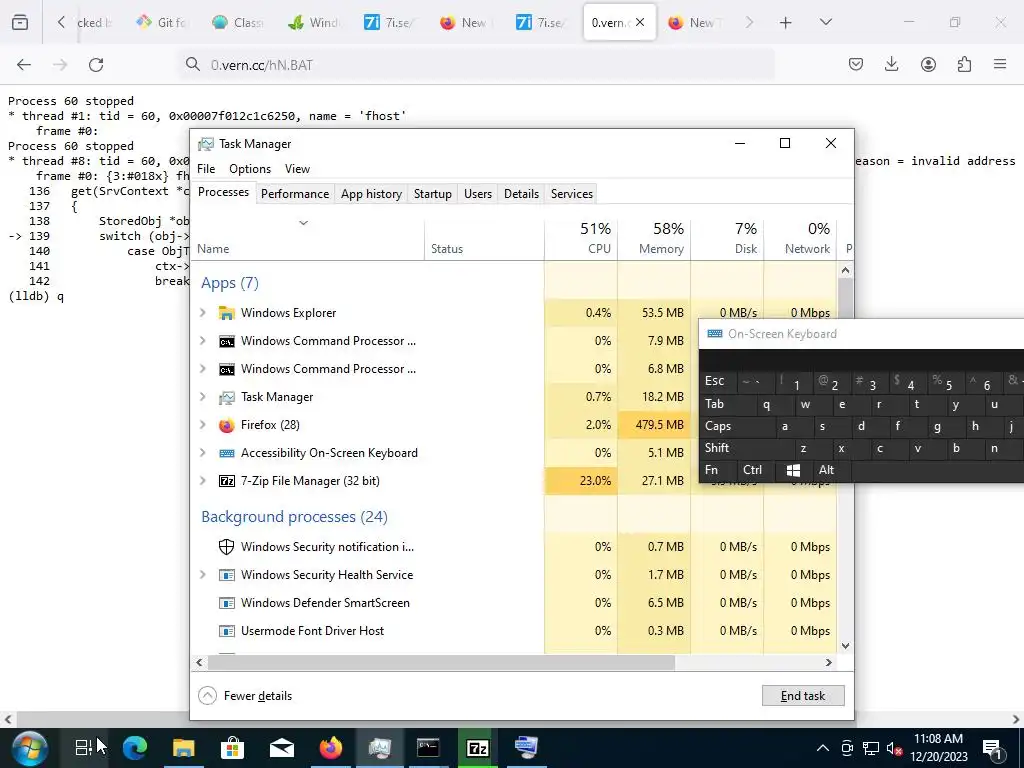Viewport: 1024px width, 768px height.
Task: Click Task Manager horizontal scrollbar thumb
Action: (441, 662)
